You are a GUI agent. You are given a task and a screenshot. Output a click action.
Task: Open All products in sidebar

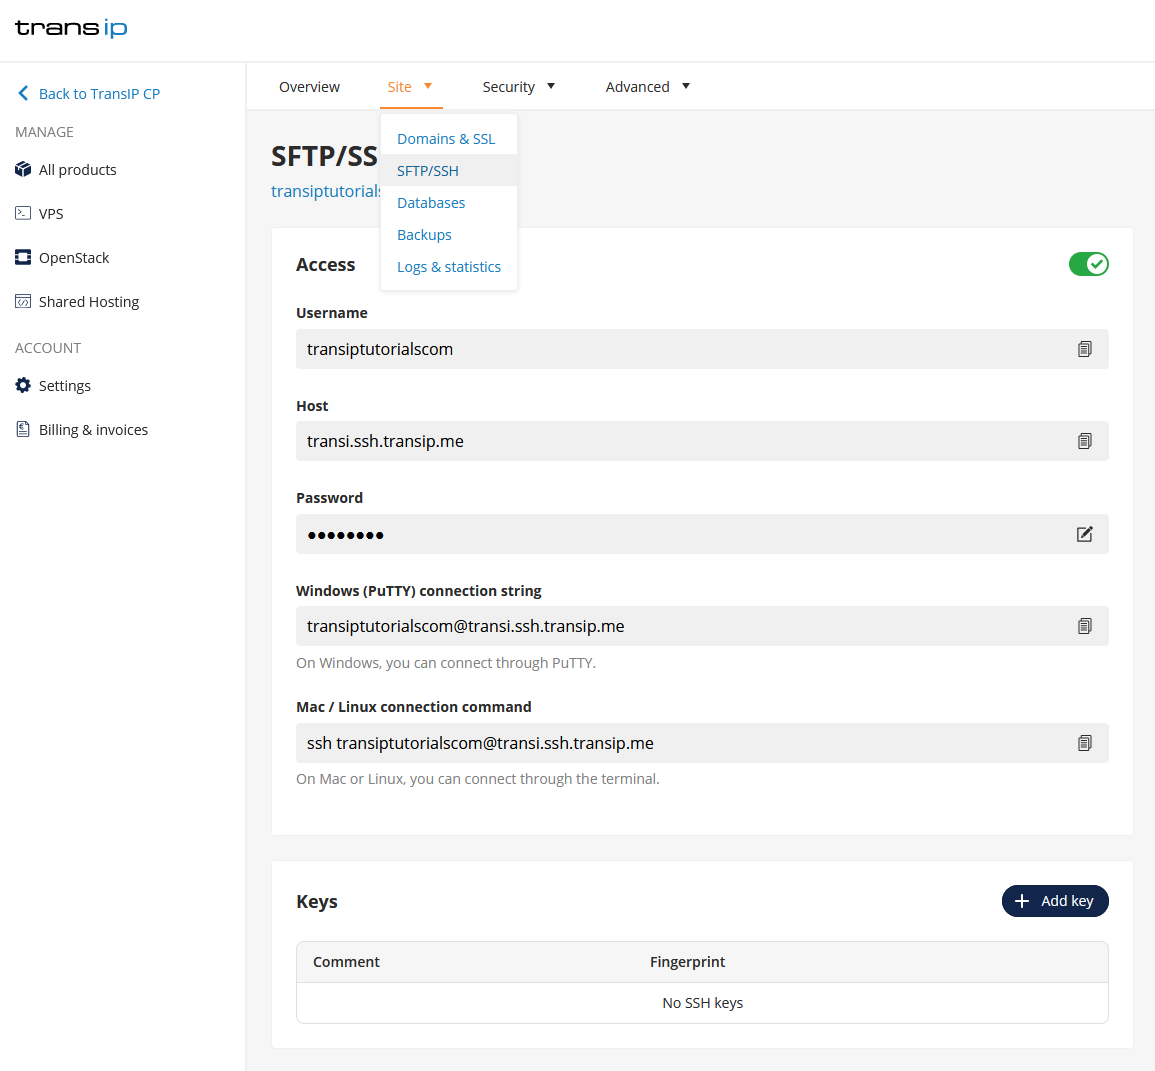click(77, 169)
